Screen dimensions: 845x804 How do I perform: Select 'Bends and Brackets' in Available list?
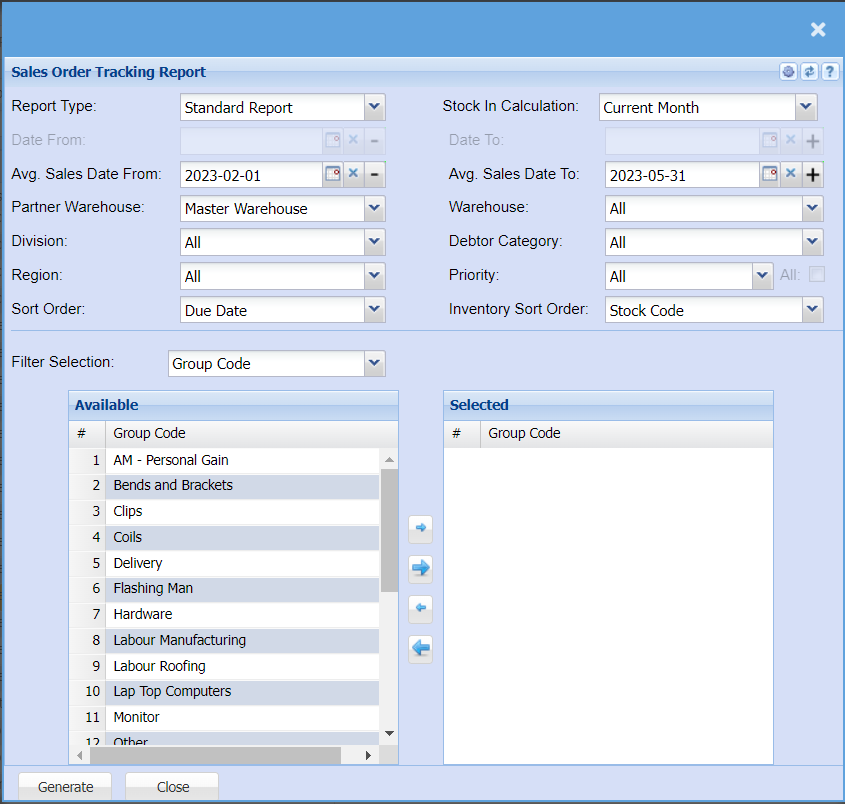[x=173, y=485]
